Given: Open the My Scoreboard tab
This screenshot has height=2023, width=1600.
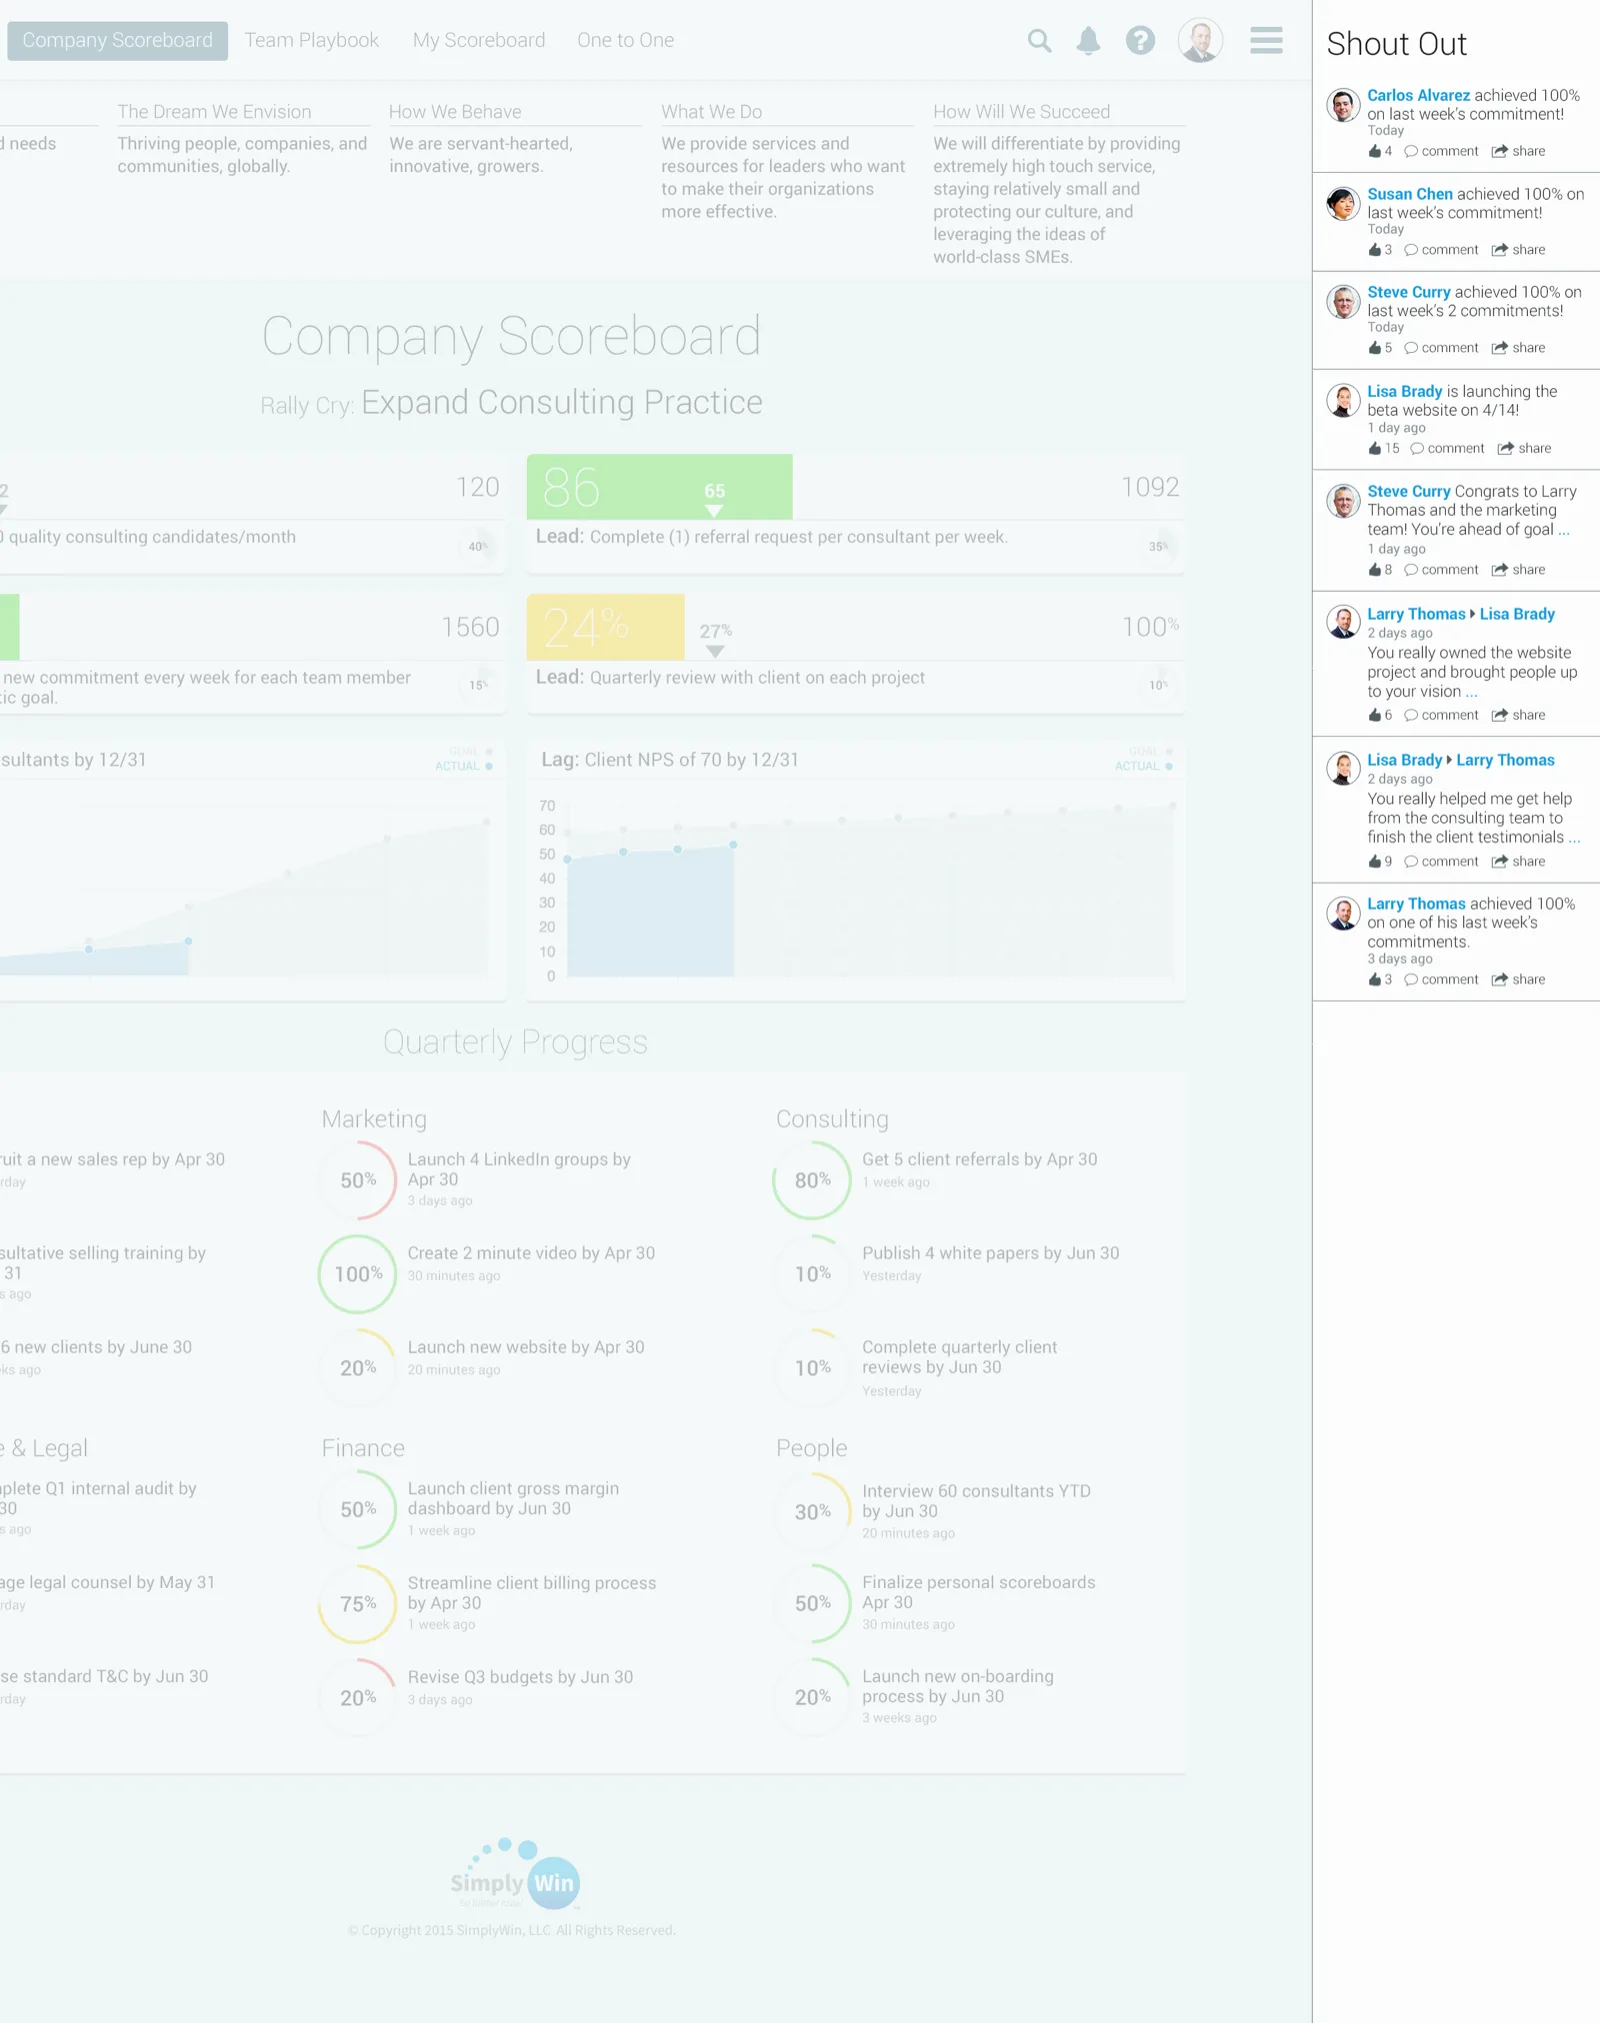Looking at the screenshot, I should click(x=479, y=41).
